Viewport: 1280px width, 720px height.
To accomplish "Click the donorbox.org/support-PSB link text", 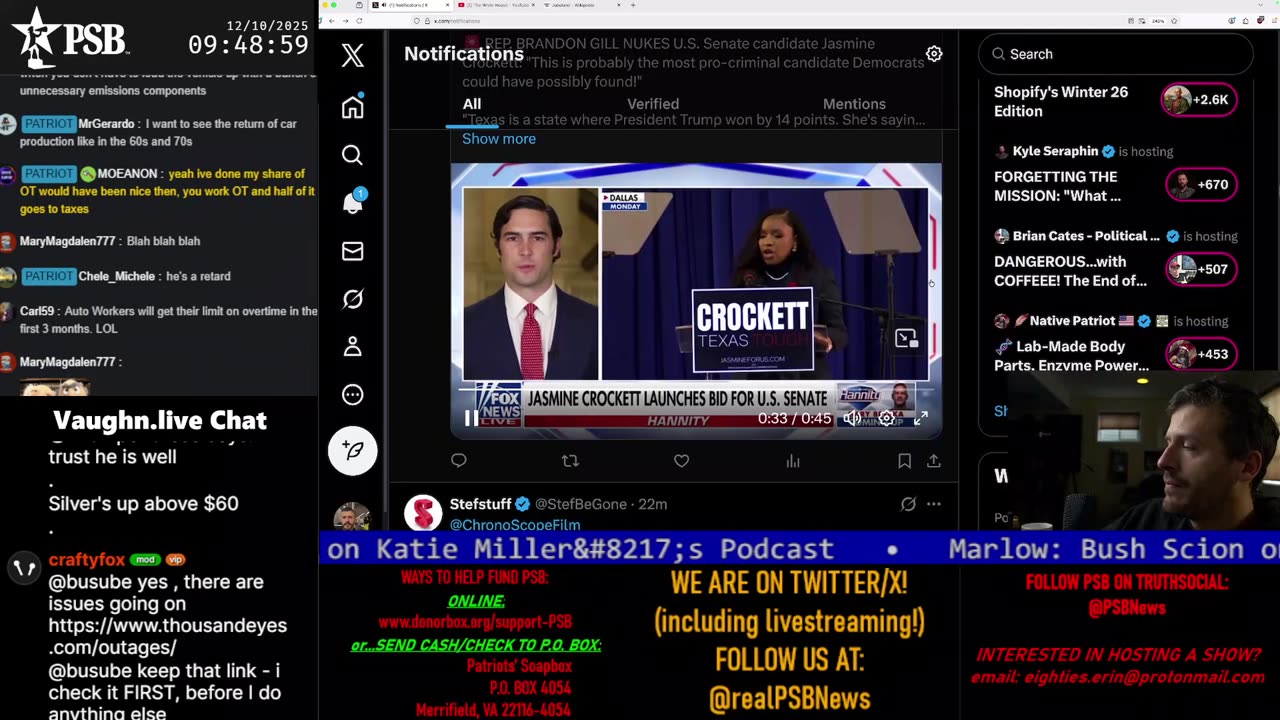I will pos(475,622).
